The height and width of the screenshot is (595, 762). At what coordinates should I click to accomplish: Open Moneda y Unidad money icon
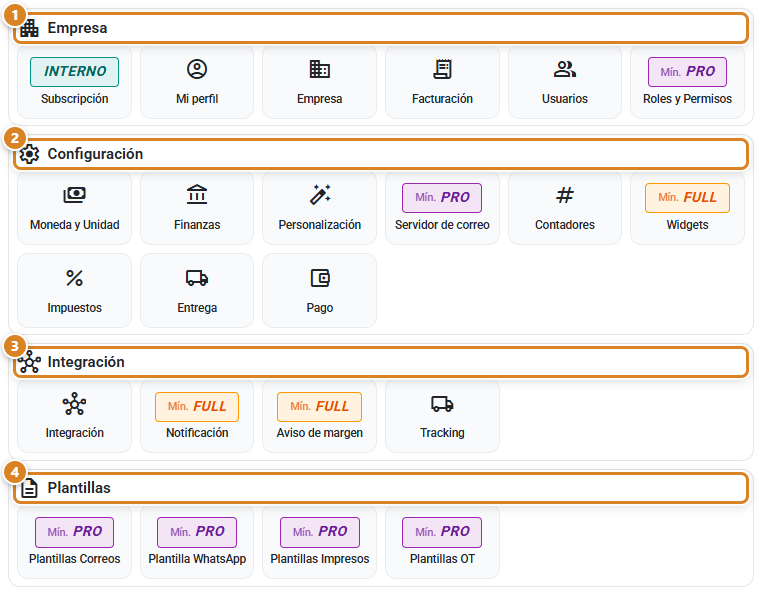(x=74, y=208)
